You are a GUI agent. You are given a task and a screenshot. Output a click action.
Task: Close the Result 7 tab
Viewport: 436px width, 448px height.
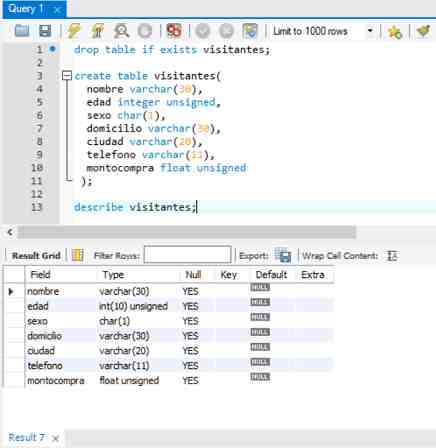coord(56,438)
